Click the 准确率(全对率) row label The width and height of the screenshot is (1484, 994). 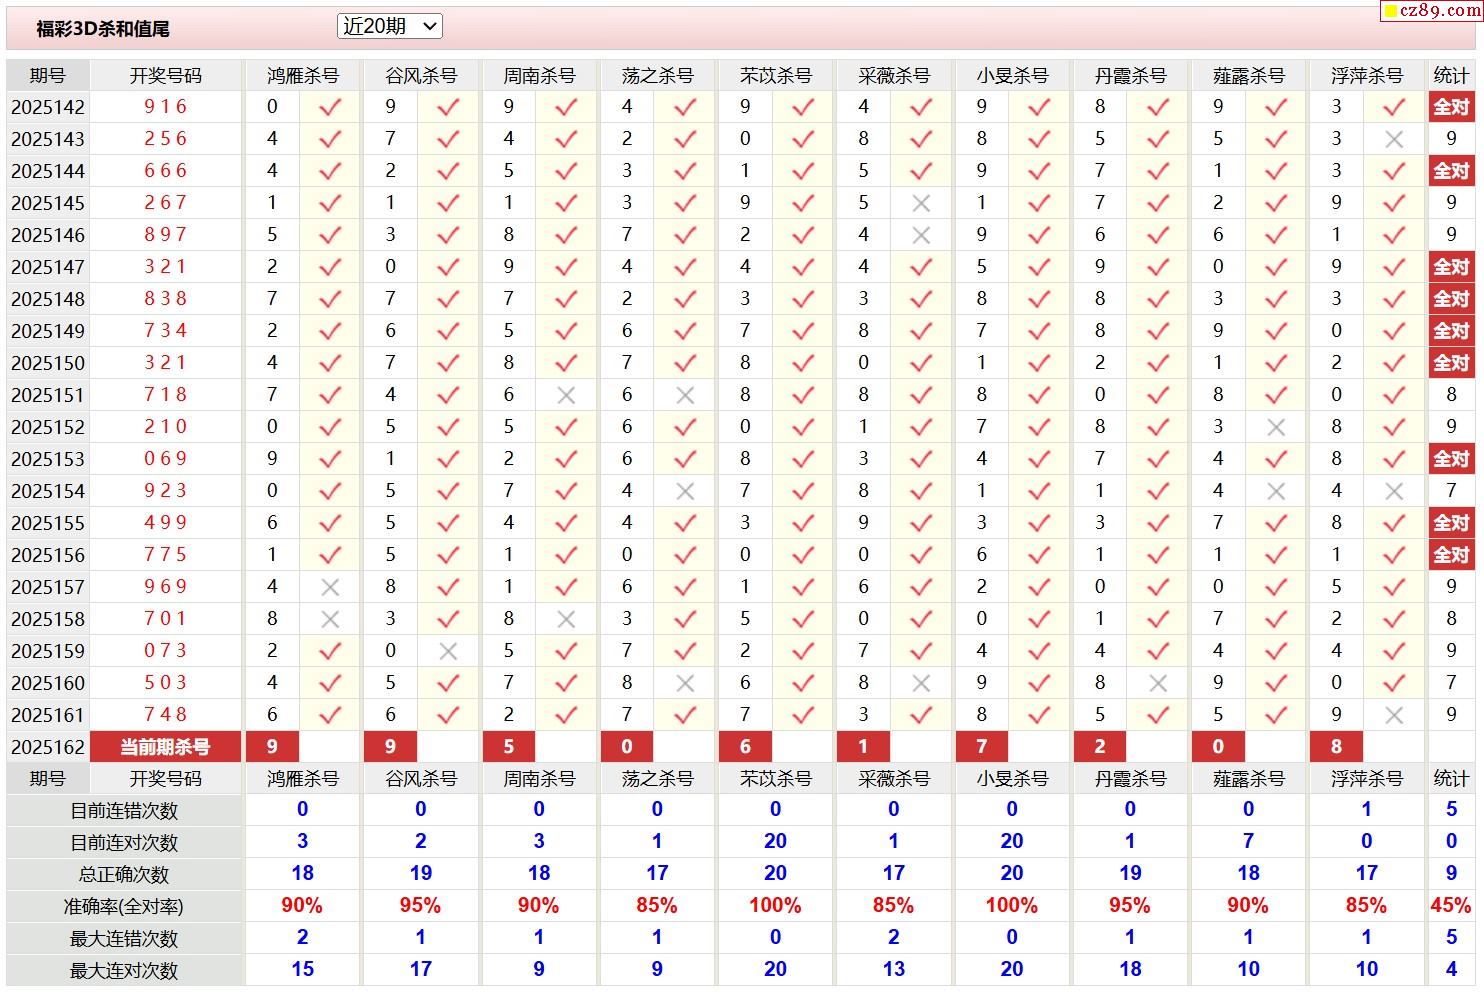click(x=124, y=907)
